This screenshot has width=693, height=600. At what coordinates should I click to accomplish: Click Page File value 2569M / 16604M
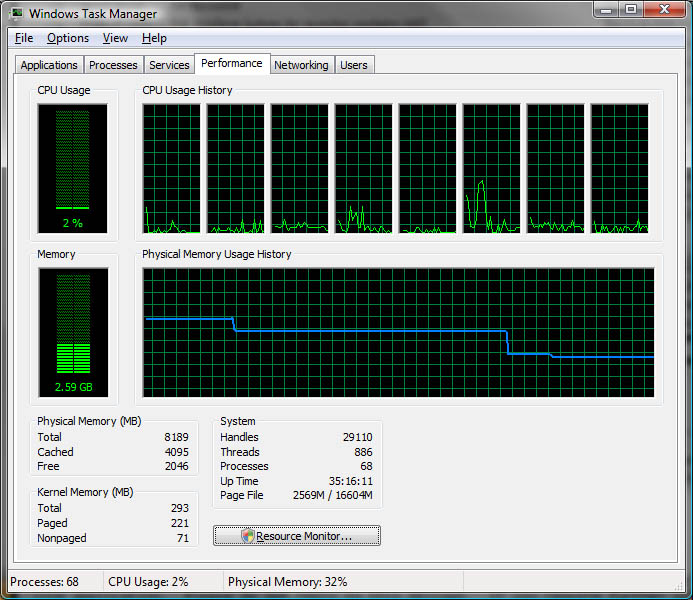tap(333, 495)
